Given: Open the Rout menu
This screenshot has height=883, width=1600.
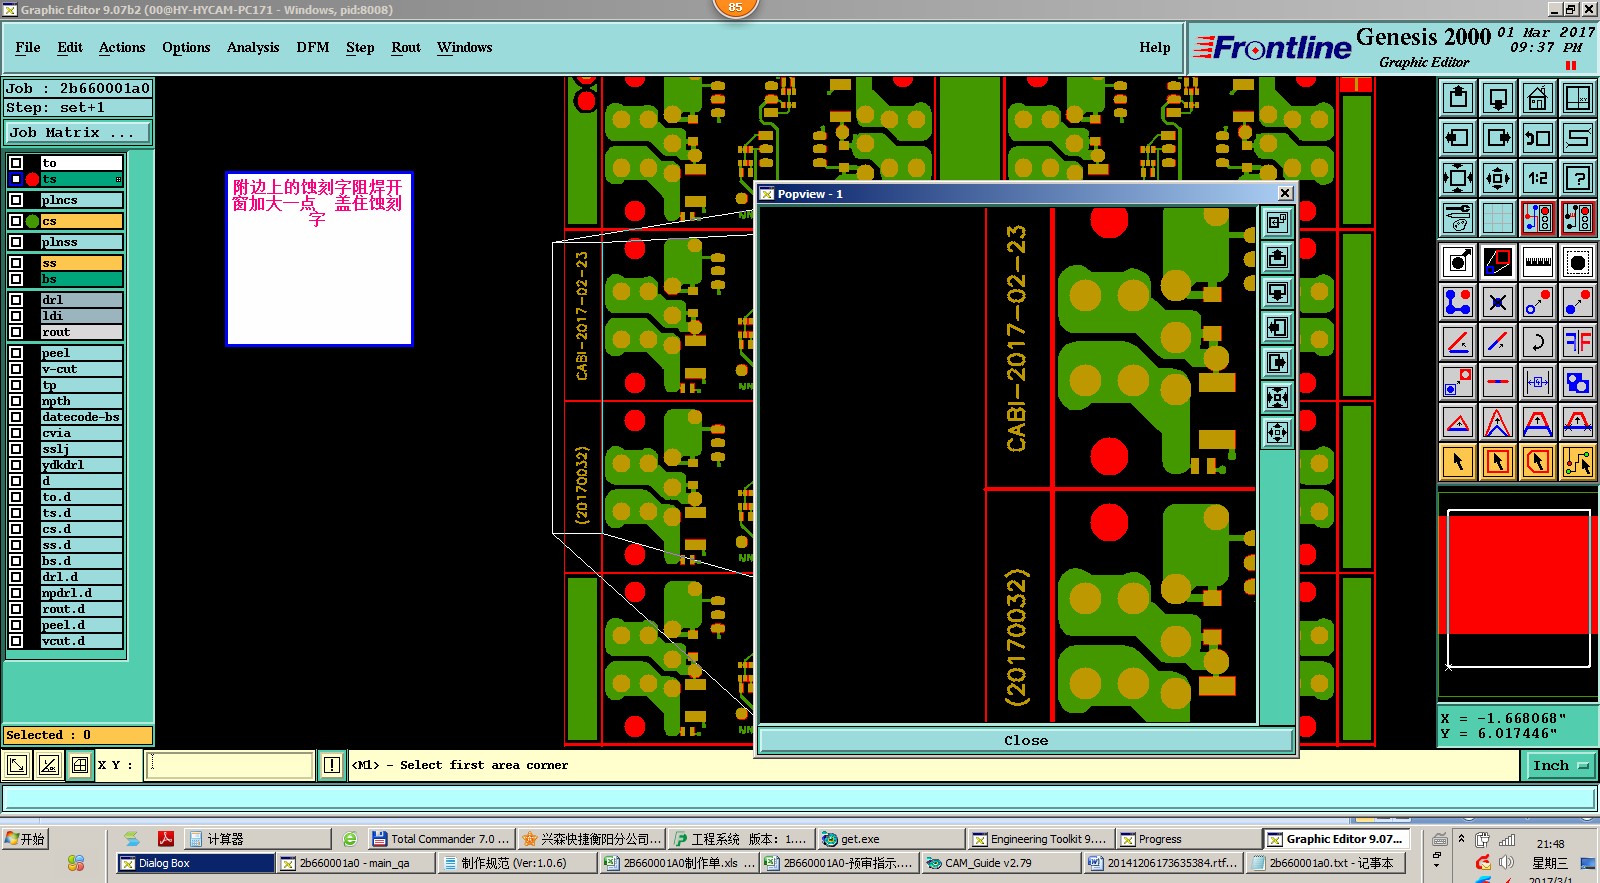Looking at the screenshot, I should (406, 47).
